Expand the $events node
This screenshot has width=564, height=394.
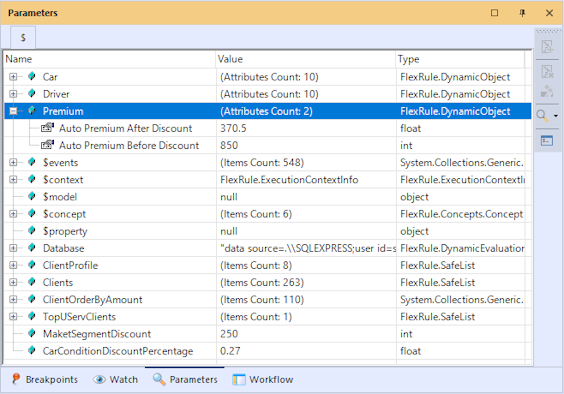click(13, 162)
